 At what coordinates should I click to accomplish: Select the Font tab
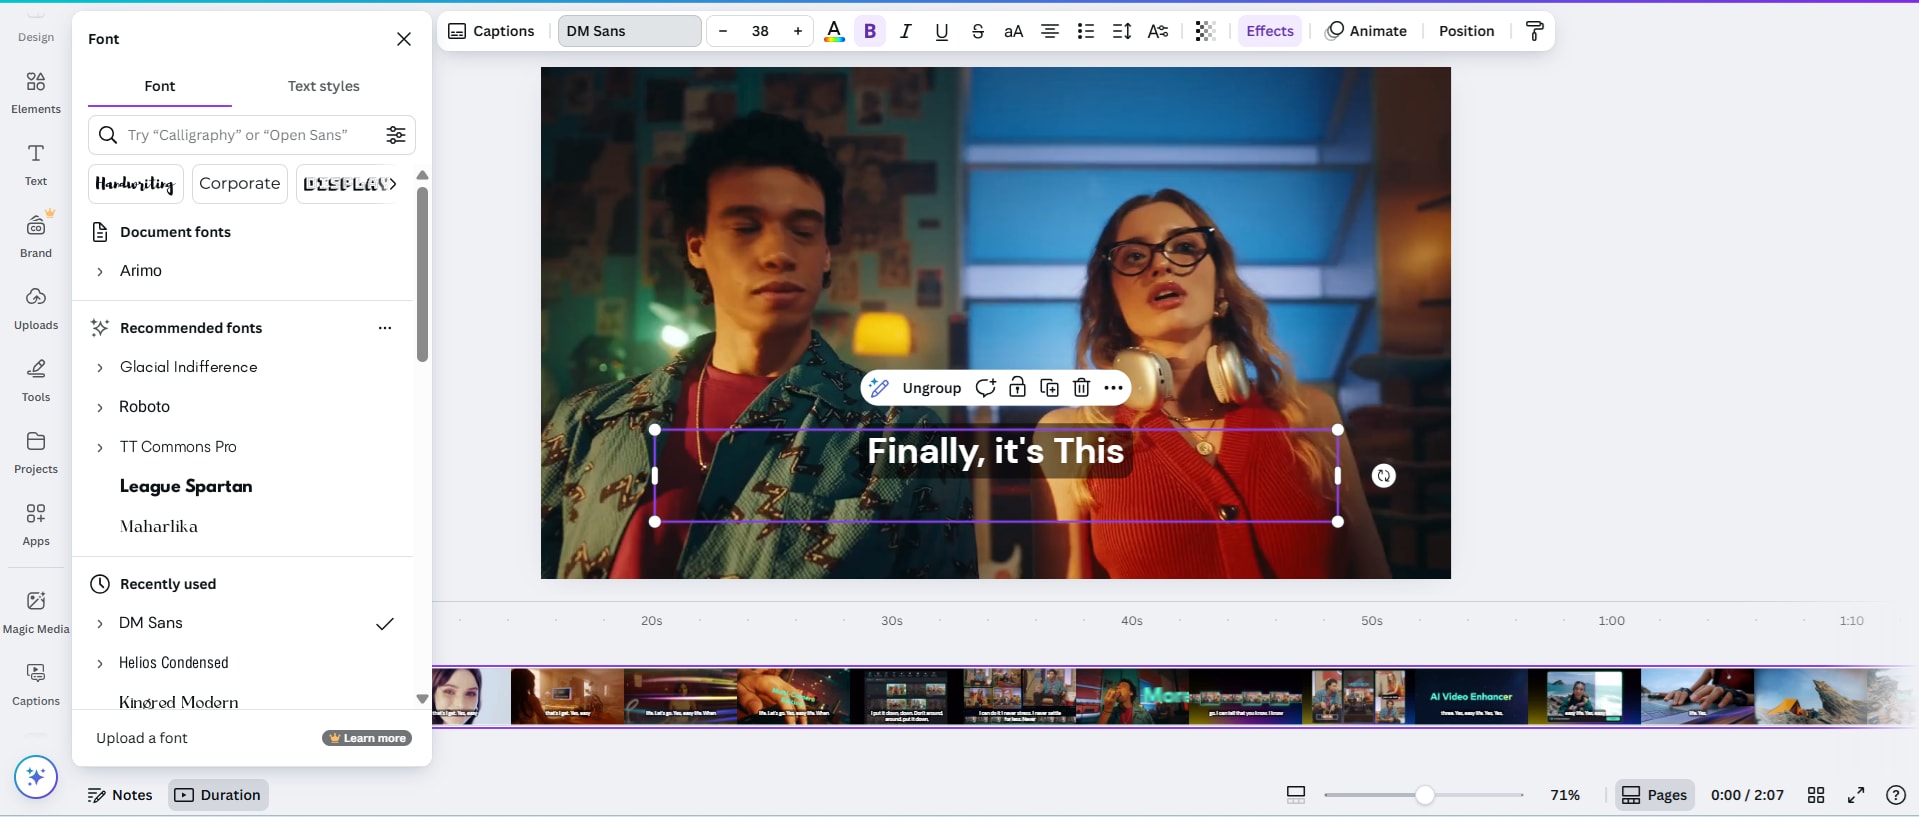[x=160, y=86]
